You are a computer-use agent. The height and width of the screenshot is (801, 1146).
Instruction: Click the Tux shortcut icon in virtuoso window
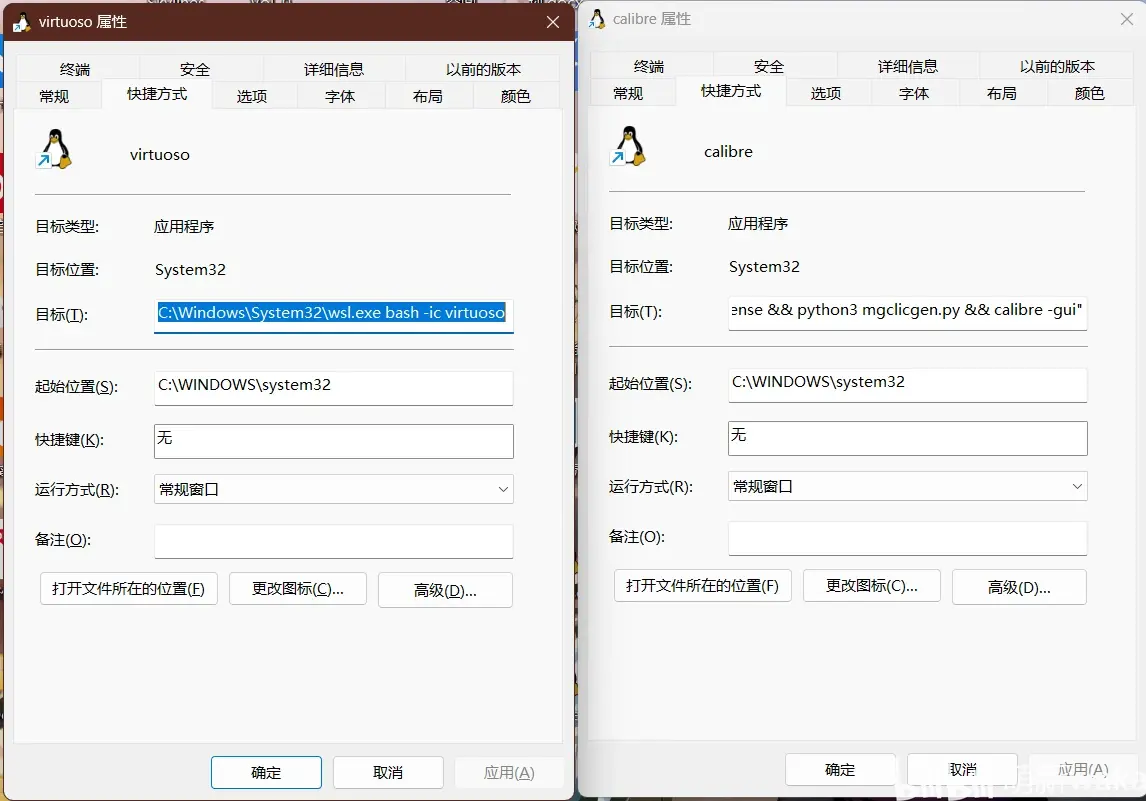[x=55, y=149]
